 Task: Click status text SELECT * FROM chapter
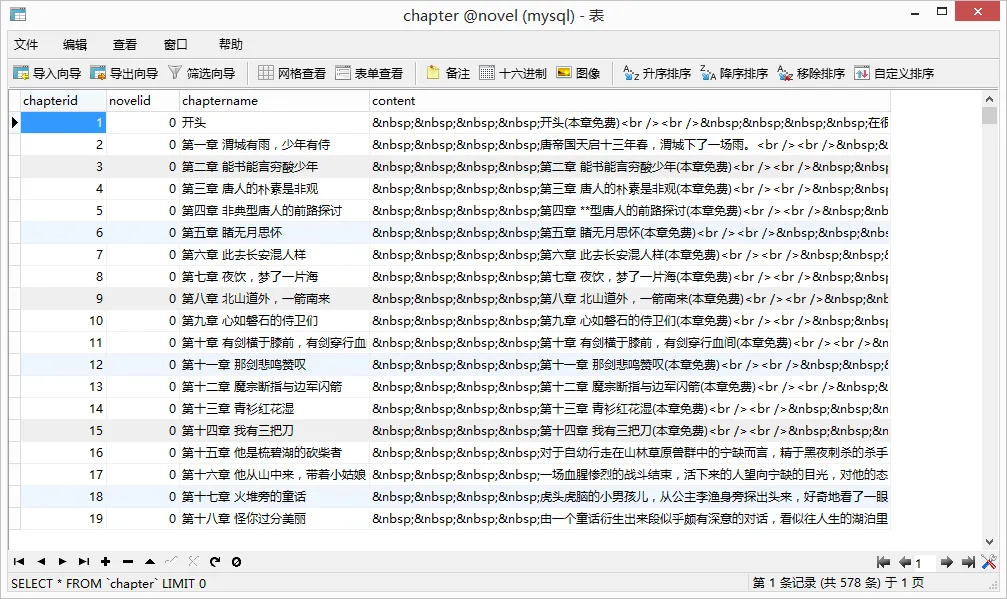pyautogui.click(x=108, y=584)
